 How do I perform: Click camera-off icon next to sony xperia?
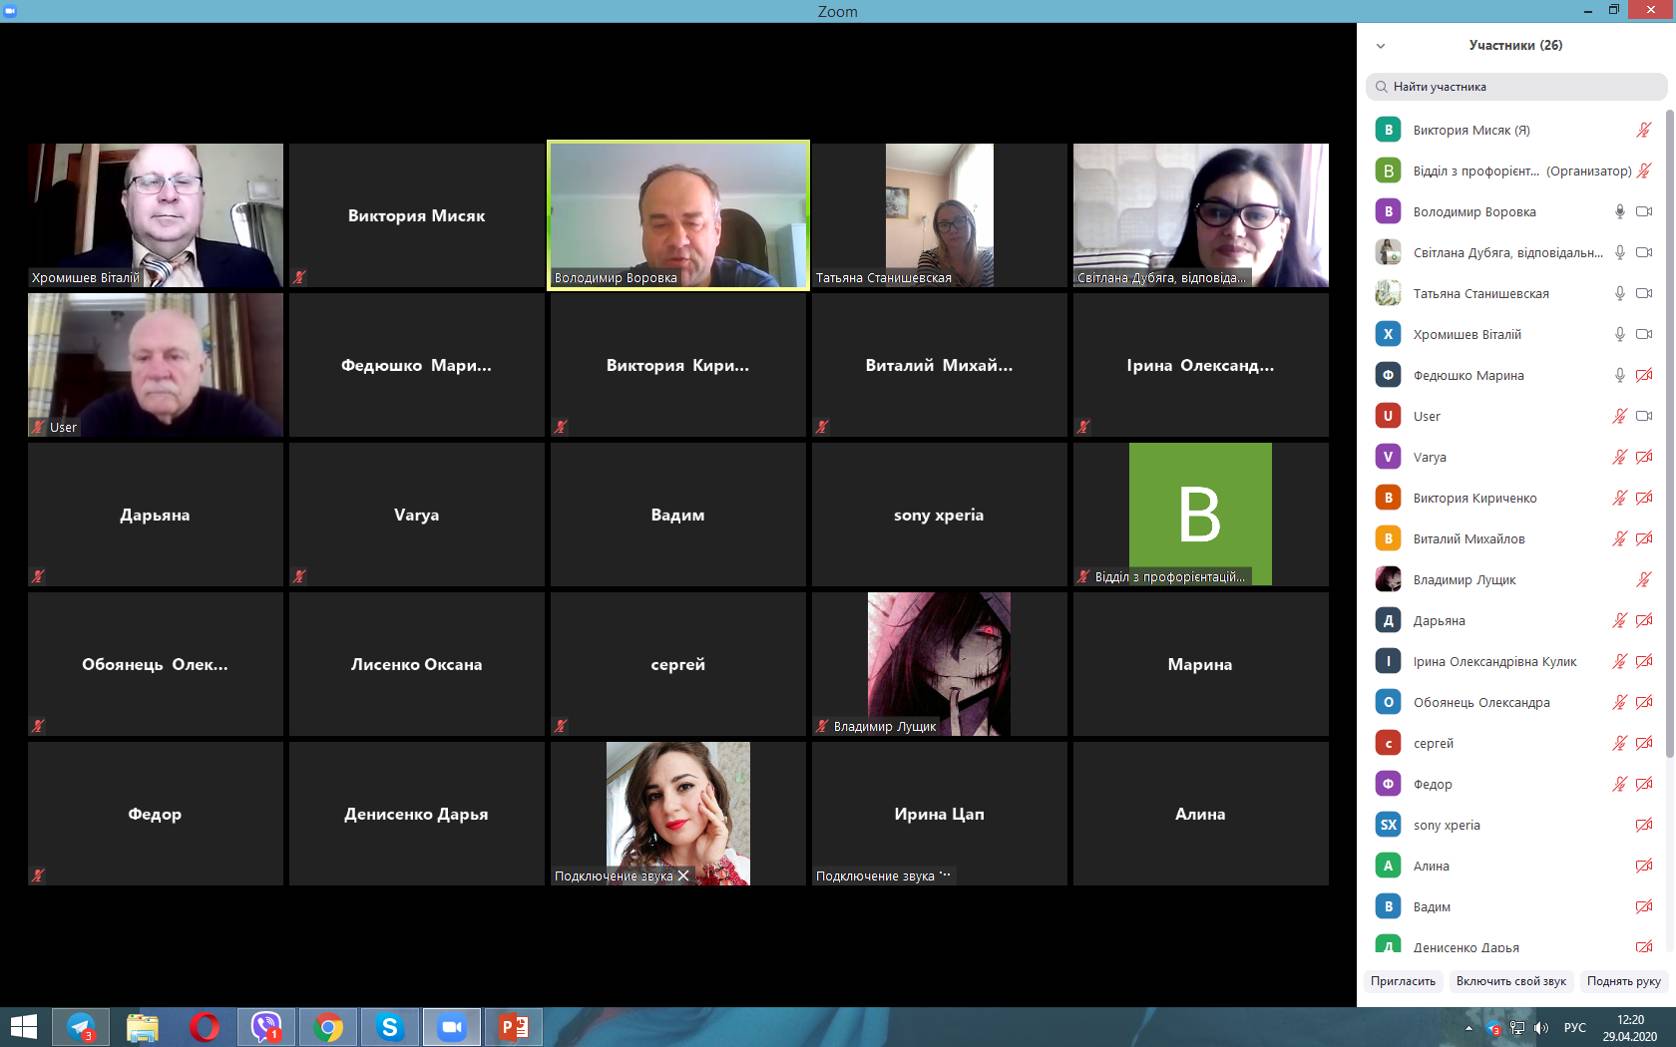[x=1643, y=825]
